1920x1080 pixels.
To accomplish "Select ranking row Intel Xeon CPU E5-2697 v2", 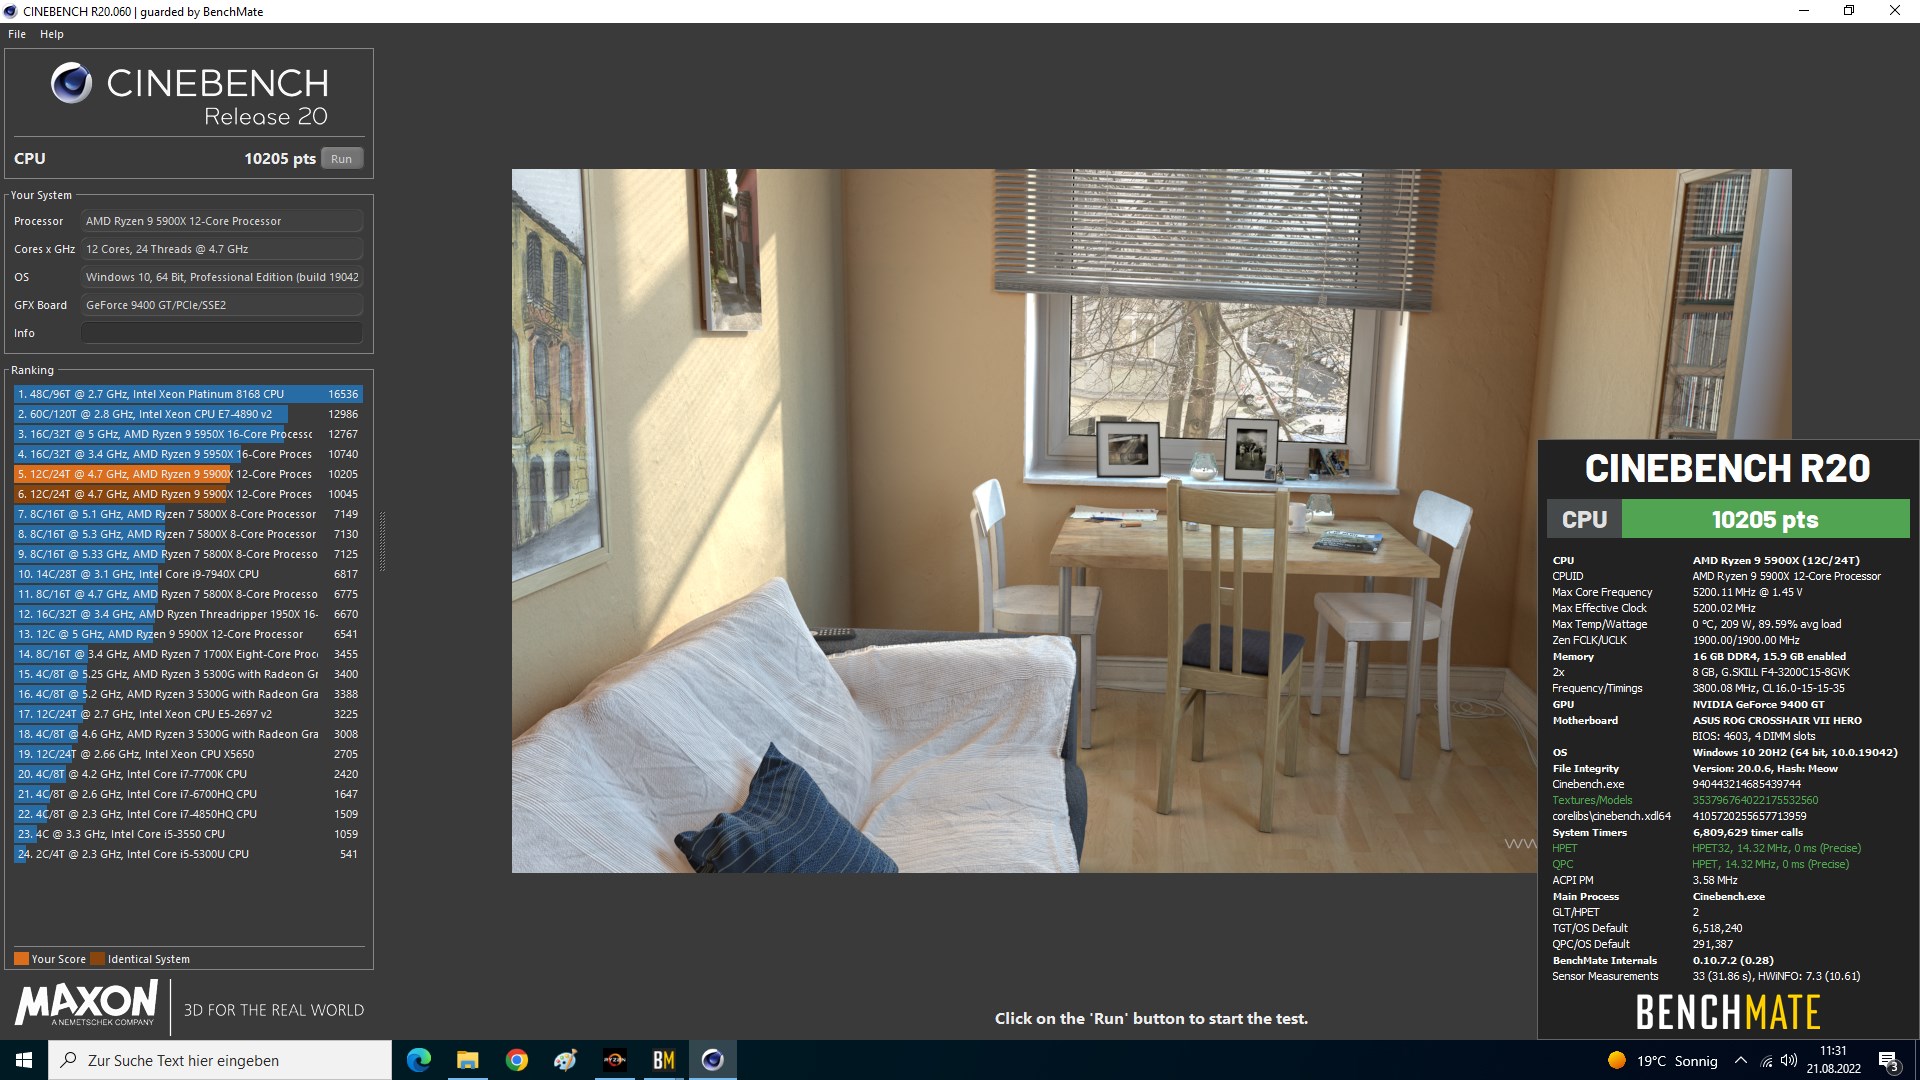I will coord(188,714).
